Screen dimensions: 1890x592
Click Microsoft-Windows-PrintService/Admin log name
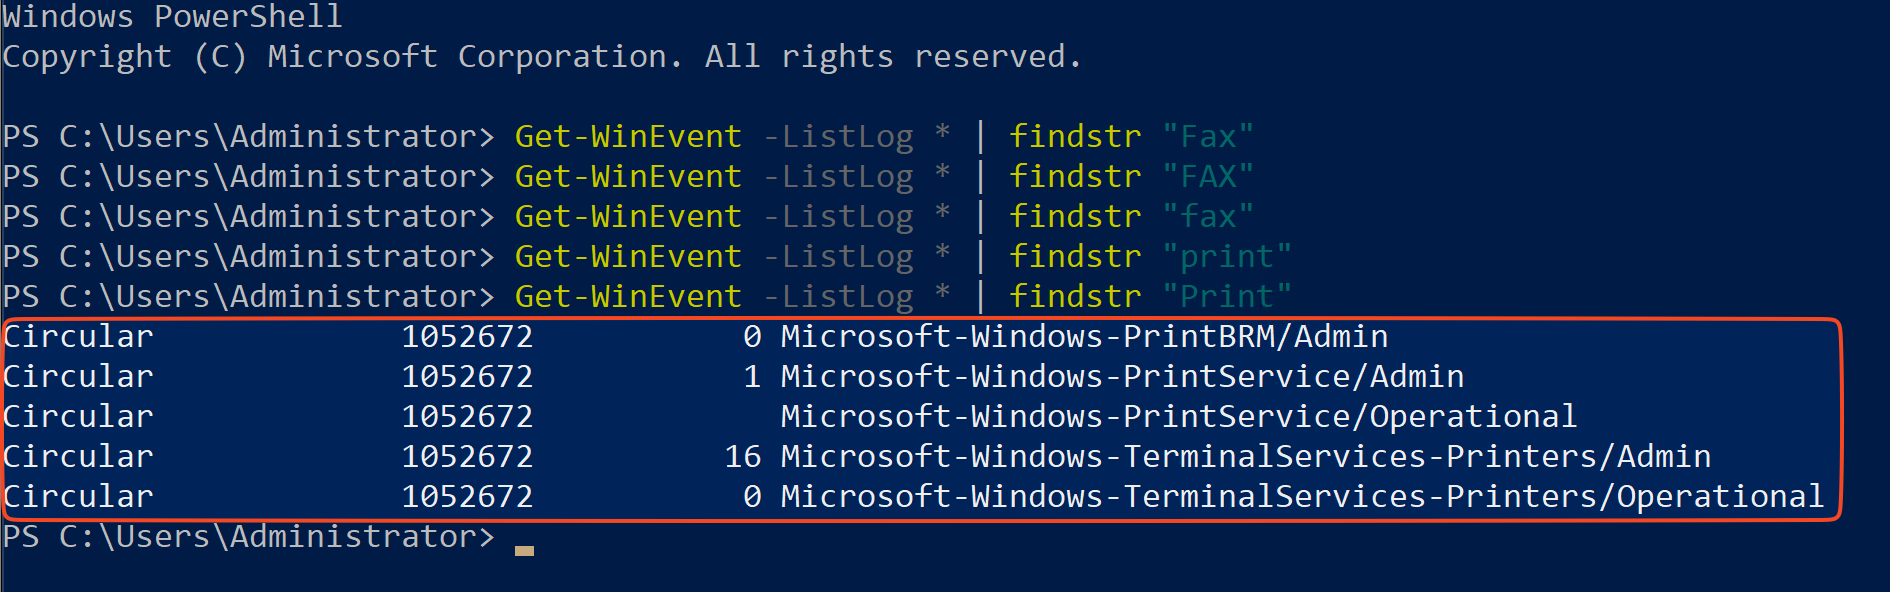tap(1122, 377)
